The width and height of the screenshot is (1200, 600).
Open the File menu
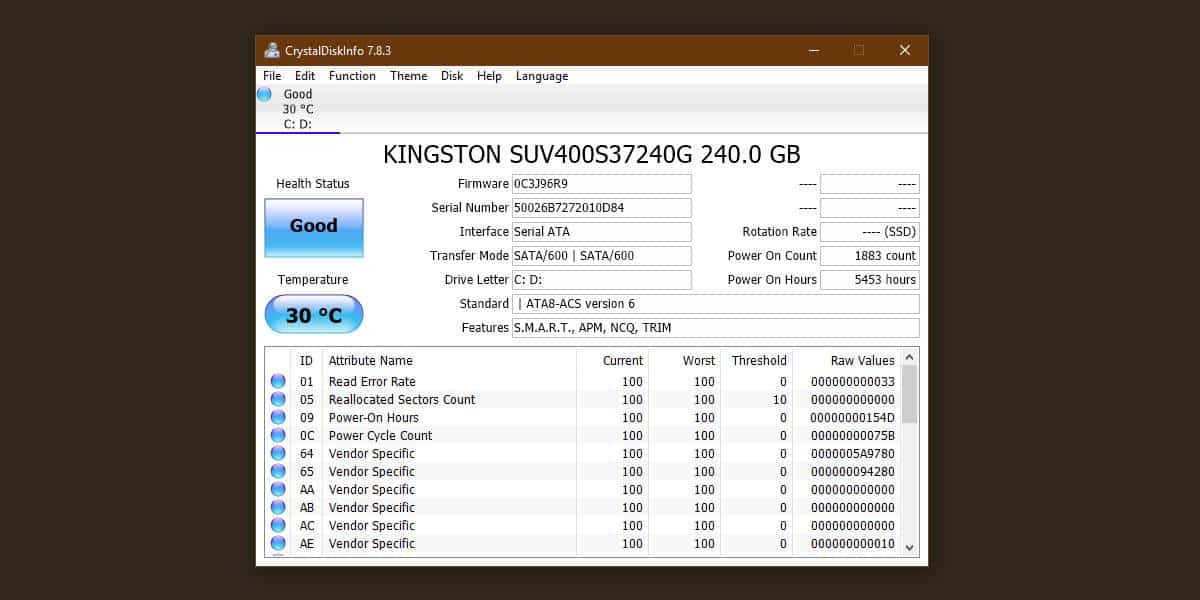point(272,76)
